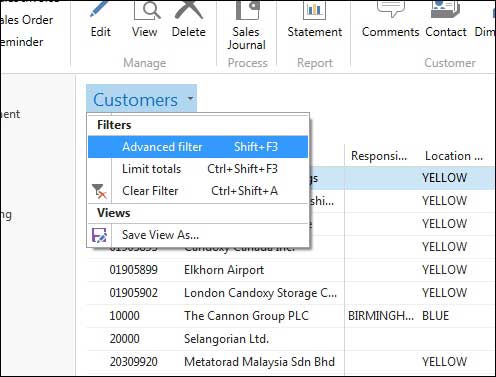Select the Elkhorn Airport customer row
Image resolution: width=496 pixels, height=377 pixels.
coord(290,270)
